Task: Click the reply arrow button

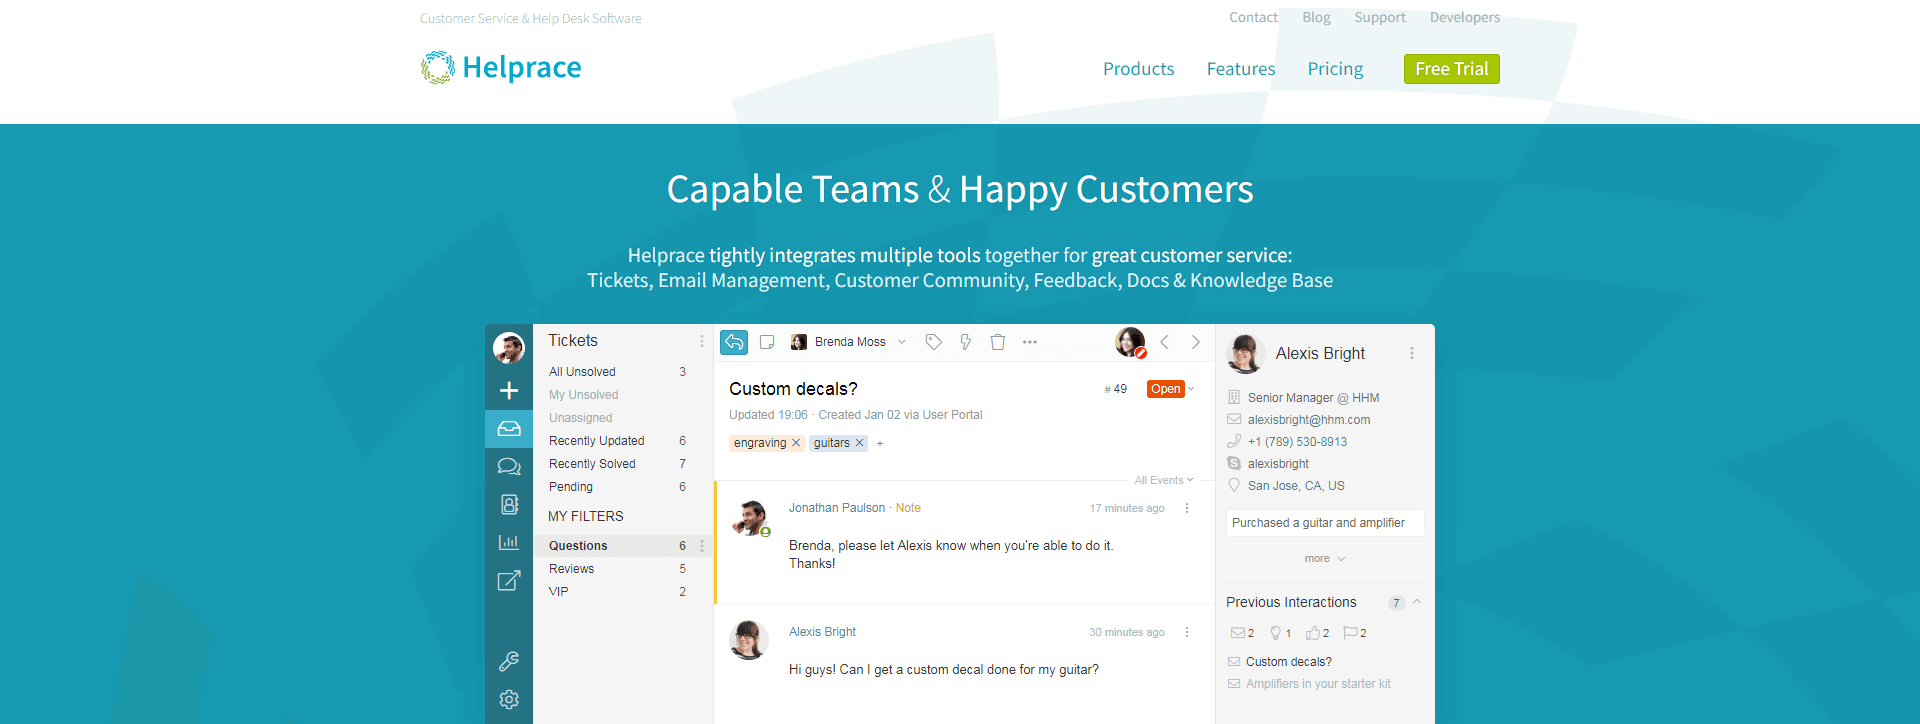Action: pos(734,342)
